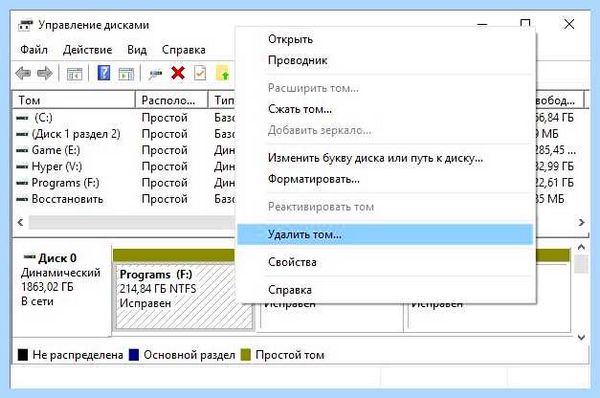Close the Disk Management window

click(x=569, y=24)
